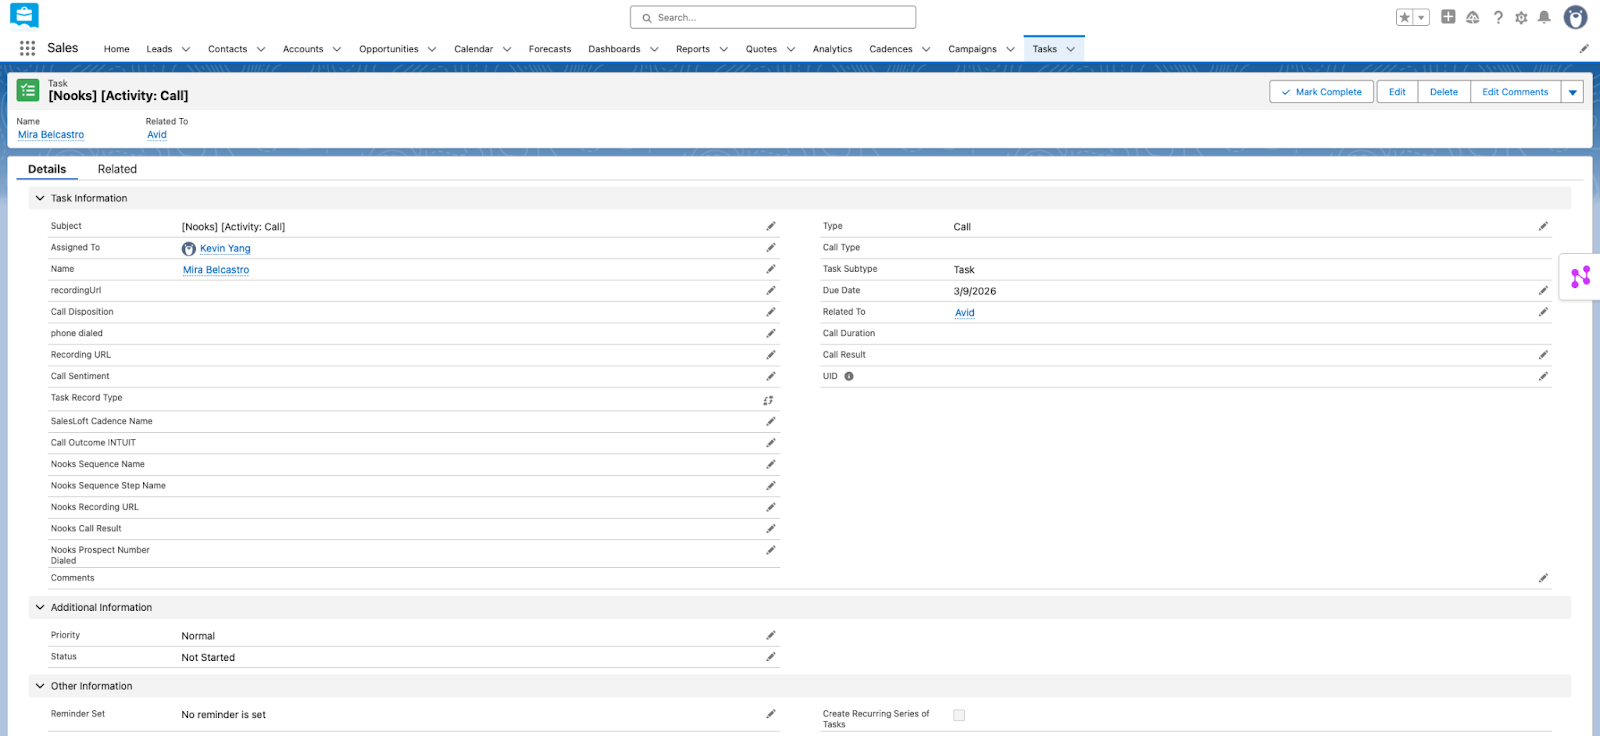The image size is (1600, 736).
Task: Edit the Assigned To field pencil icon
Action: click(x=771, y=248)
